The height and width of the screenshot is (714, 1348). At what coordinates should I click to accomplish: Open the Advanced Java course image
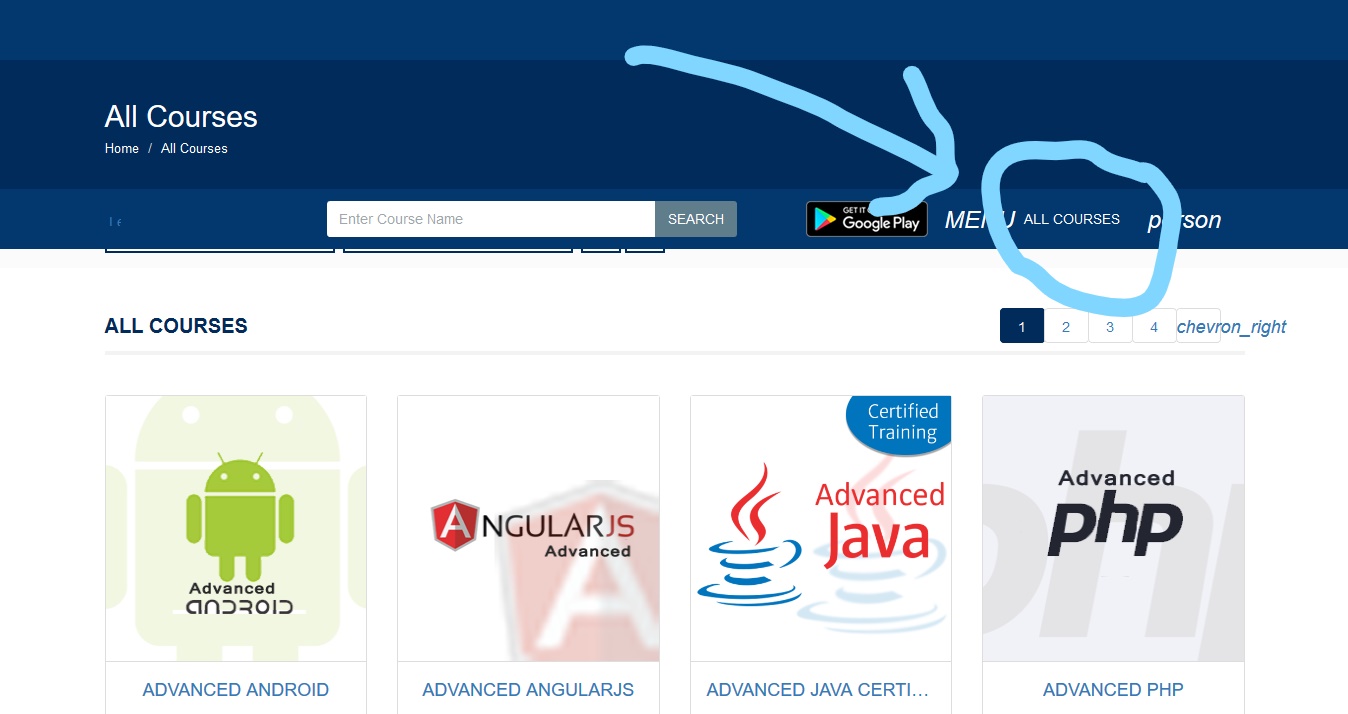click(821, 528)
